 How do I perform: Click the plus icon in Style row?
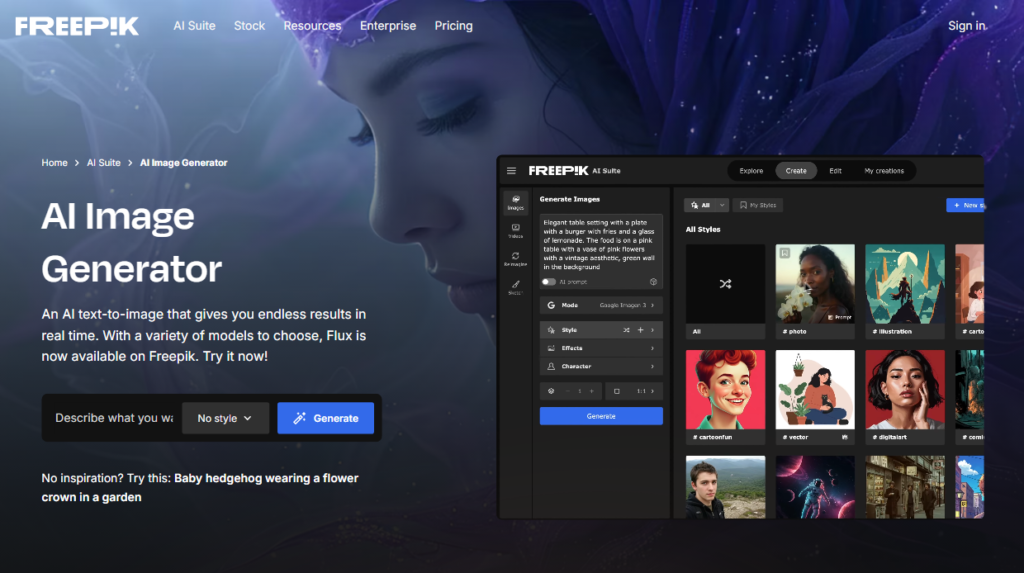(x=640, y=330)
